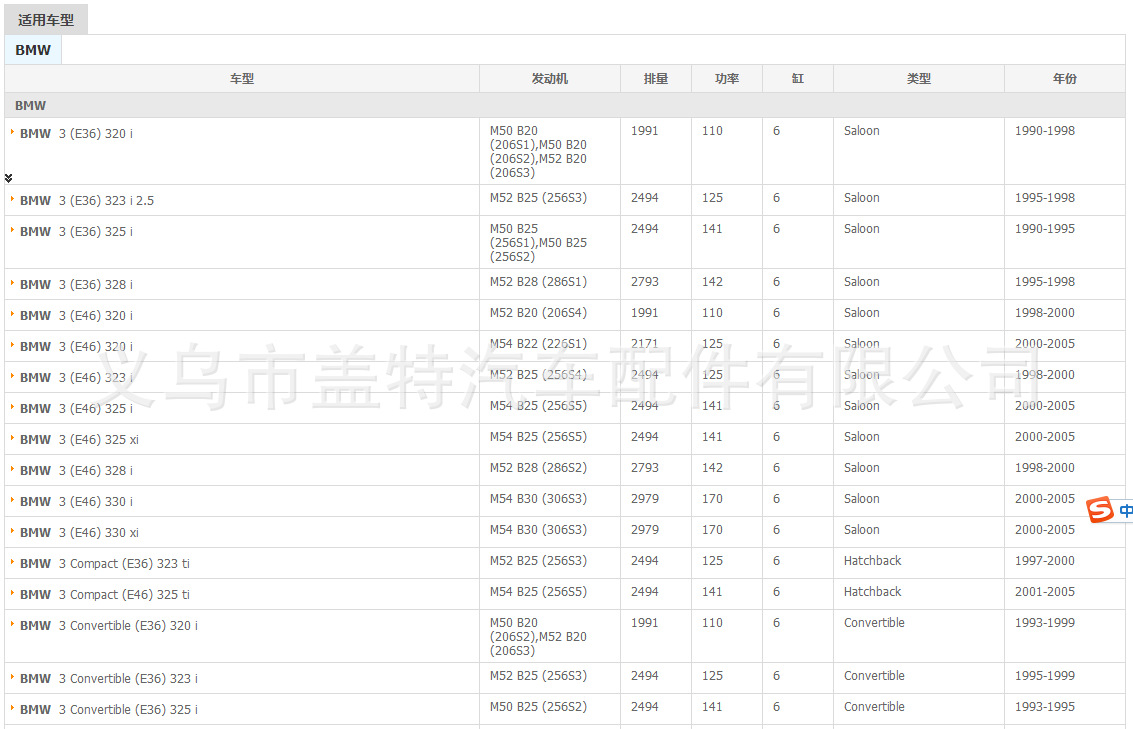The image size is (1133, 729).
Task: Click the 年份 column header
Action: (1065, 79)
